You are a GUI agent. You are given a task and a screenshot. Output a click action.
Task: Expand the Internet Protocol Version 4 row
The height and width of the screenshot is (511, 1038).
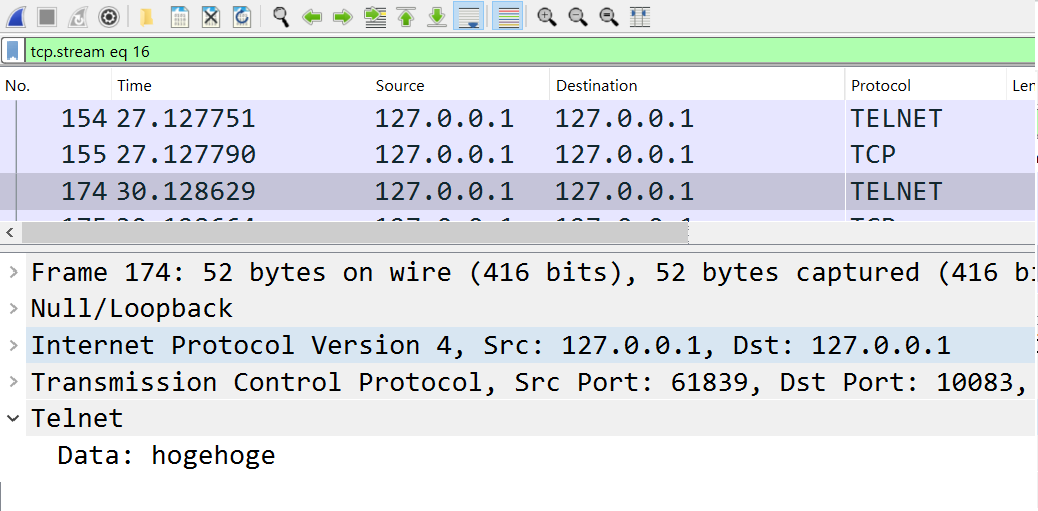tap(13, 345)
